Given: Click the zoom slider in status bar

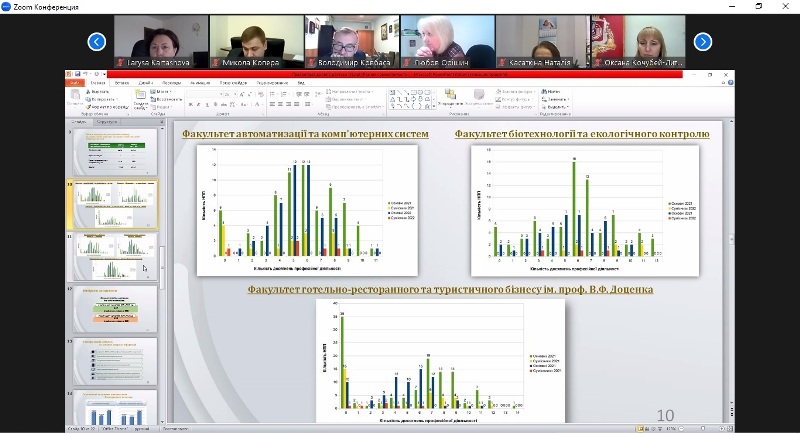Looking at the screenshot, I should [702, 429].
